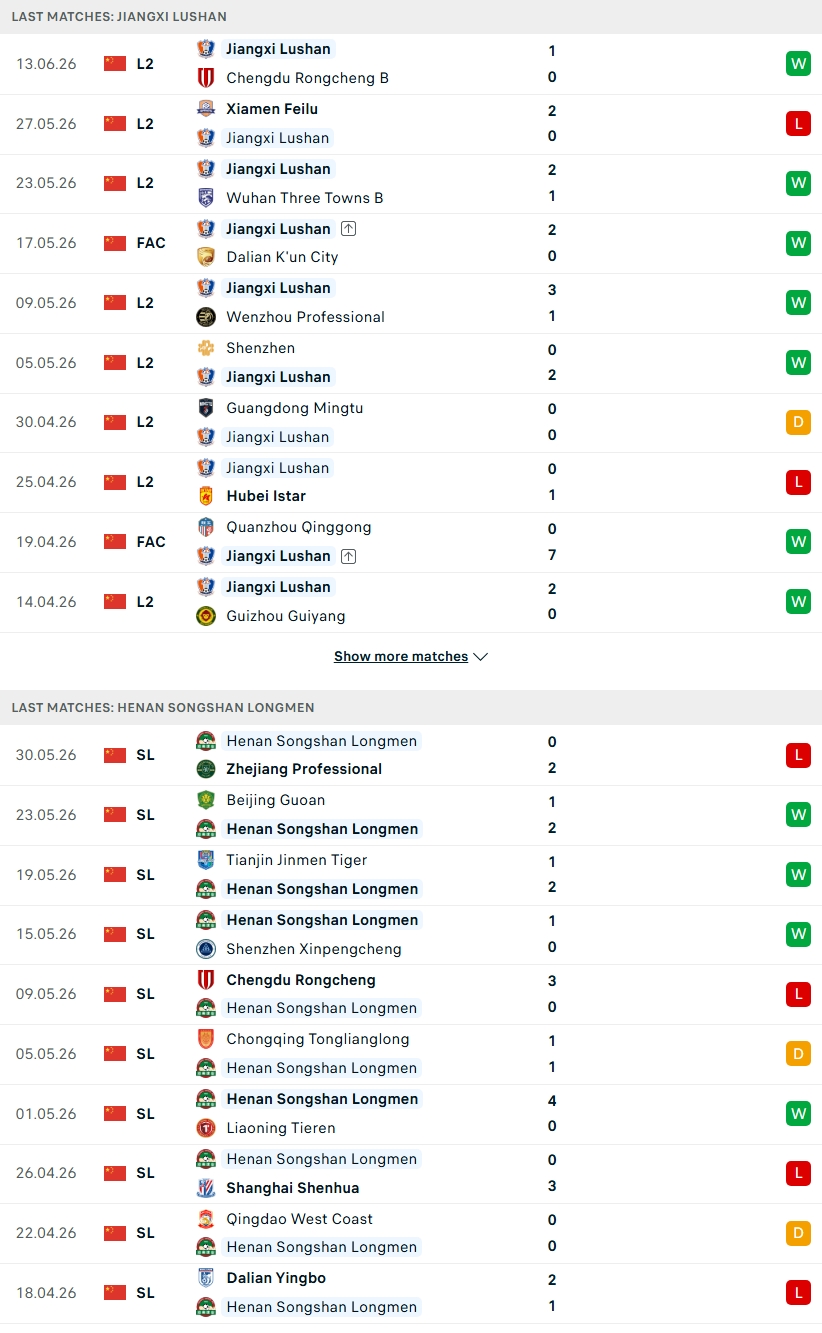Click the Guizhou Guiyang team logo
Image resolution: width=822 pixels, height=1333 pixels.
click(206, 615)
